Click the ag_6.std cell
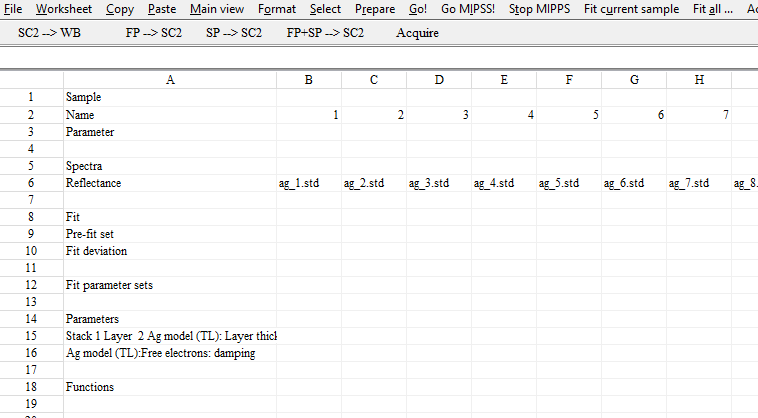The height and width of the screenshot is (418, 758). pos(634,183)
